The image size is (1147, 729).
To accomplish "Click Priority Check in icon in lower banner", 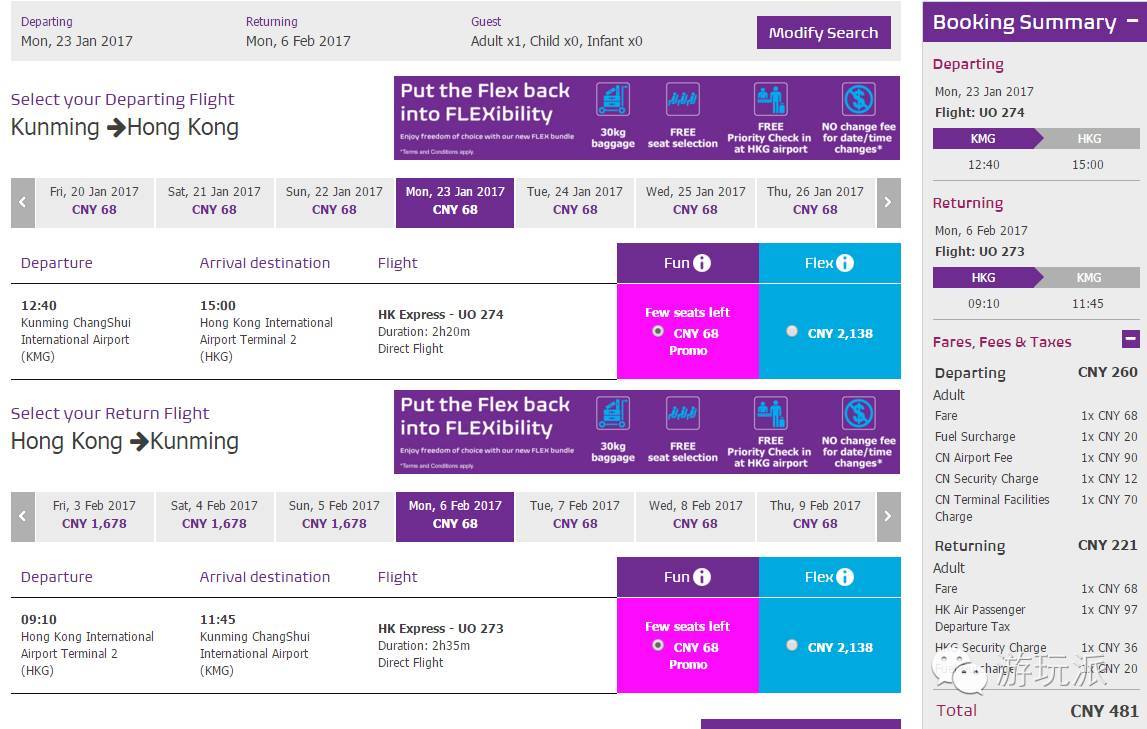I will pyautogui.click(x=771, y=414).
